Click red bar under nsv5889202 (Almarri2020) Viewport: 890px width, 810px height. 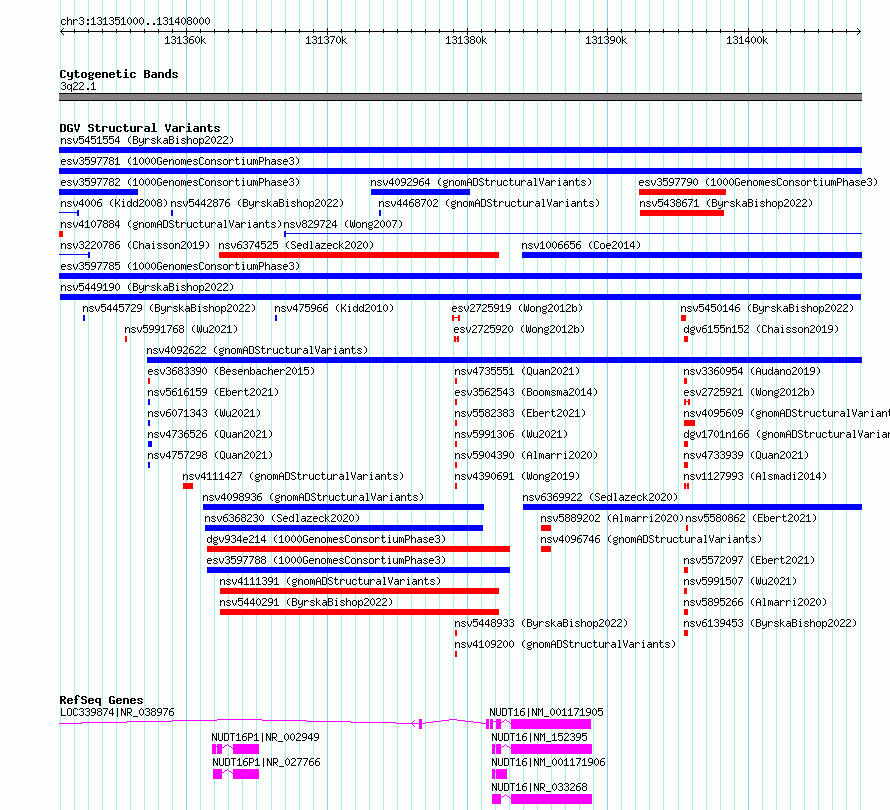coord(546,528)
